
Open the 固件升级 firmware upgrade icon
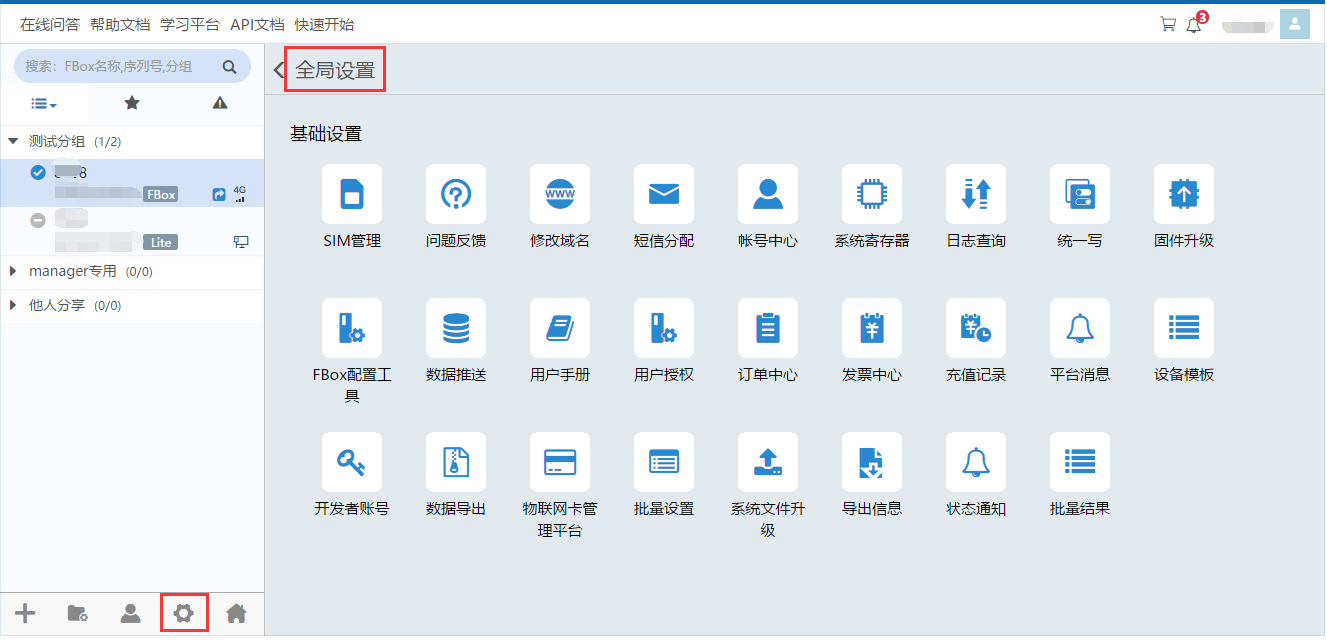1183,194
